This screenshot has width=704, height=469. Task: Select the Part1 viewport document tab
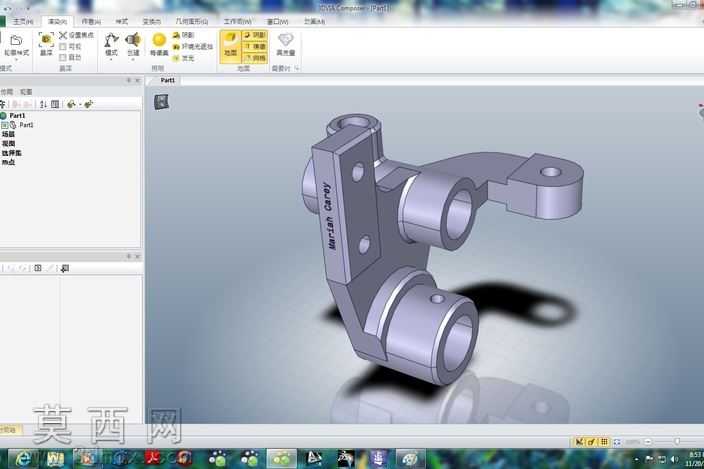(x=167, y=80)
